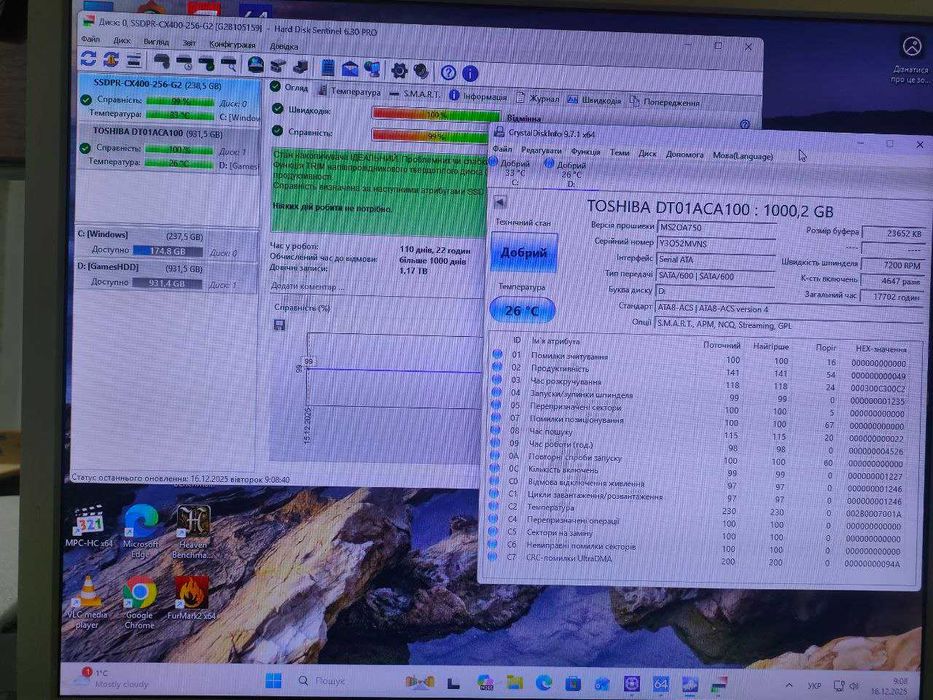Image resolution: width=933 pixels, height=700 pixels.
Task: Click the globe toolbar icon in Hard Disk Sentinel
Action: pos(256,65)
